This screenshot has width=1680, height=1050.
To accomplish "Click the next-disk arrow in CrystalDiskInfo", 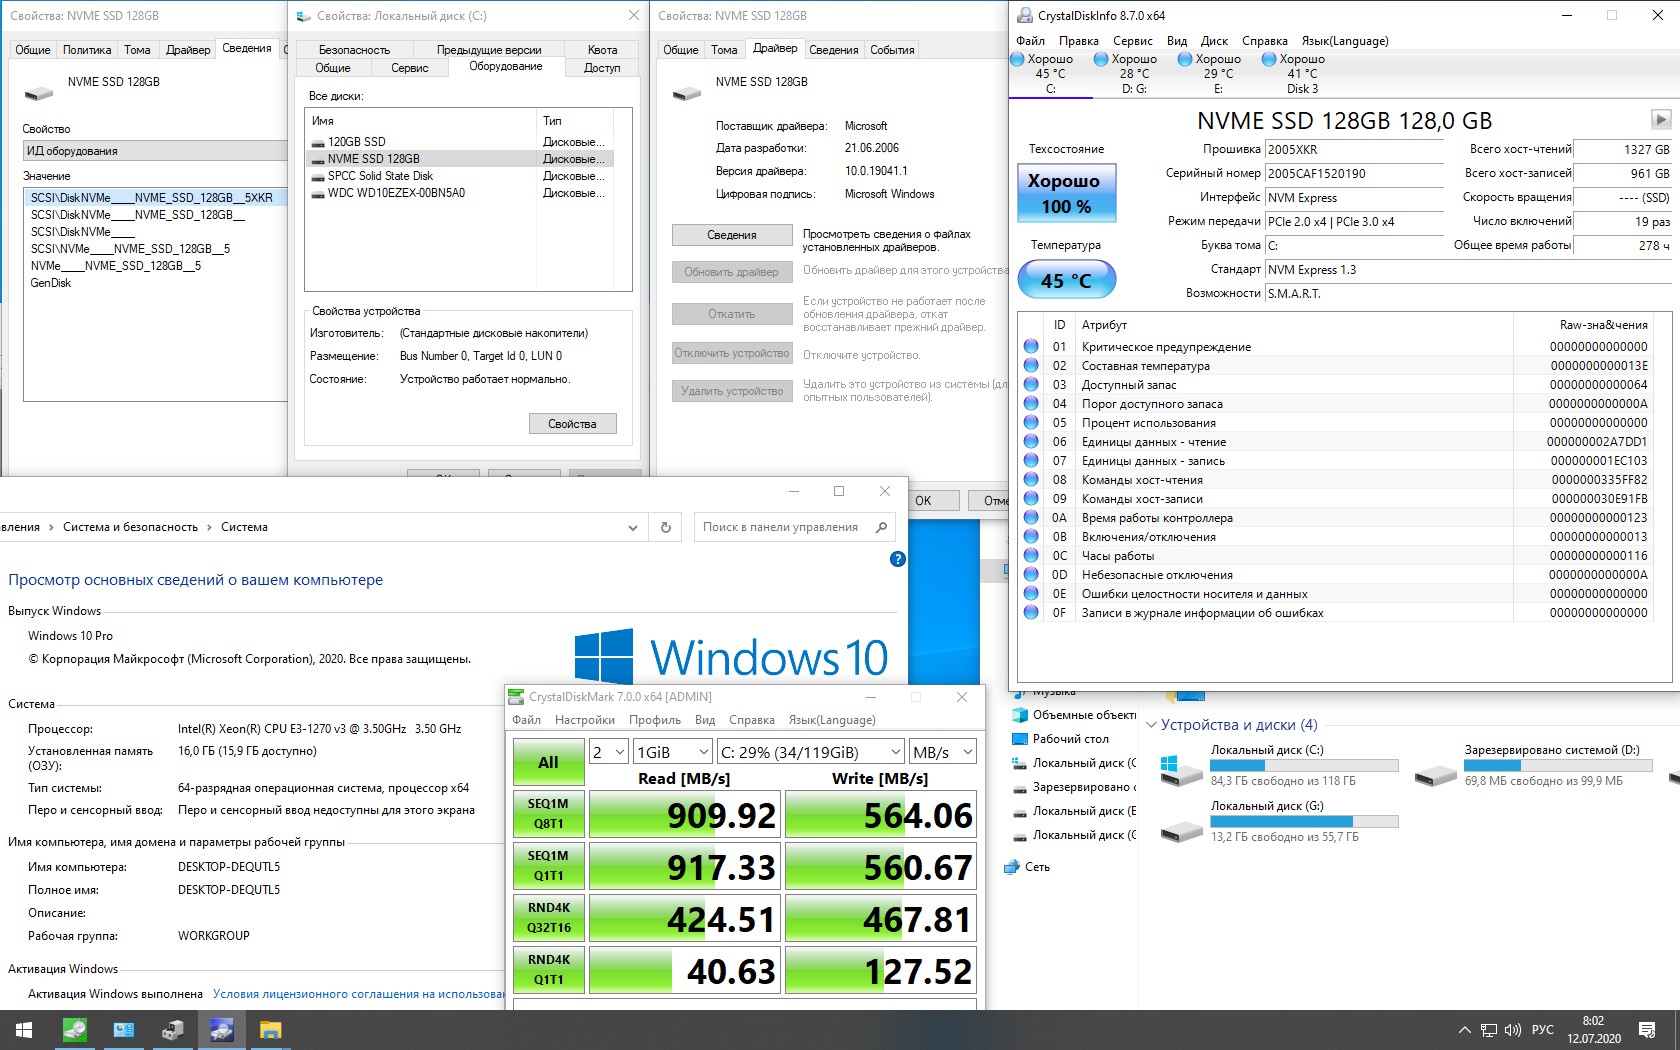I will (x=1660, y=120).
